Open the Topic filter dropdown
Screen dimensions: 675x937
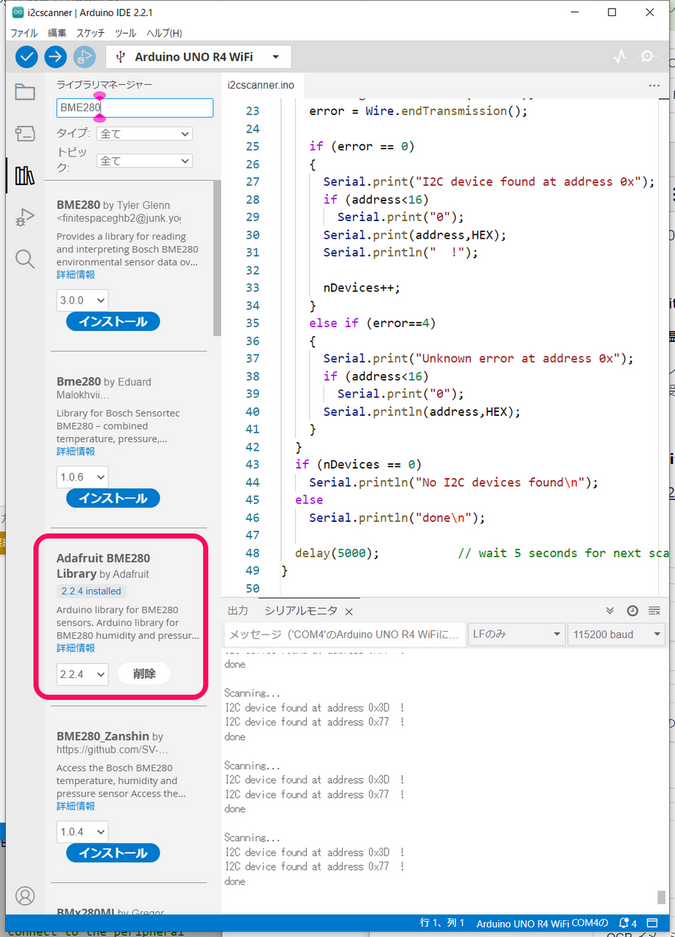click(145, 161)
